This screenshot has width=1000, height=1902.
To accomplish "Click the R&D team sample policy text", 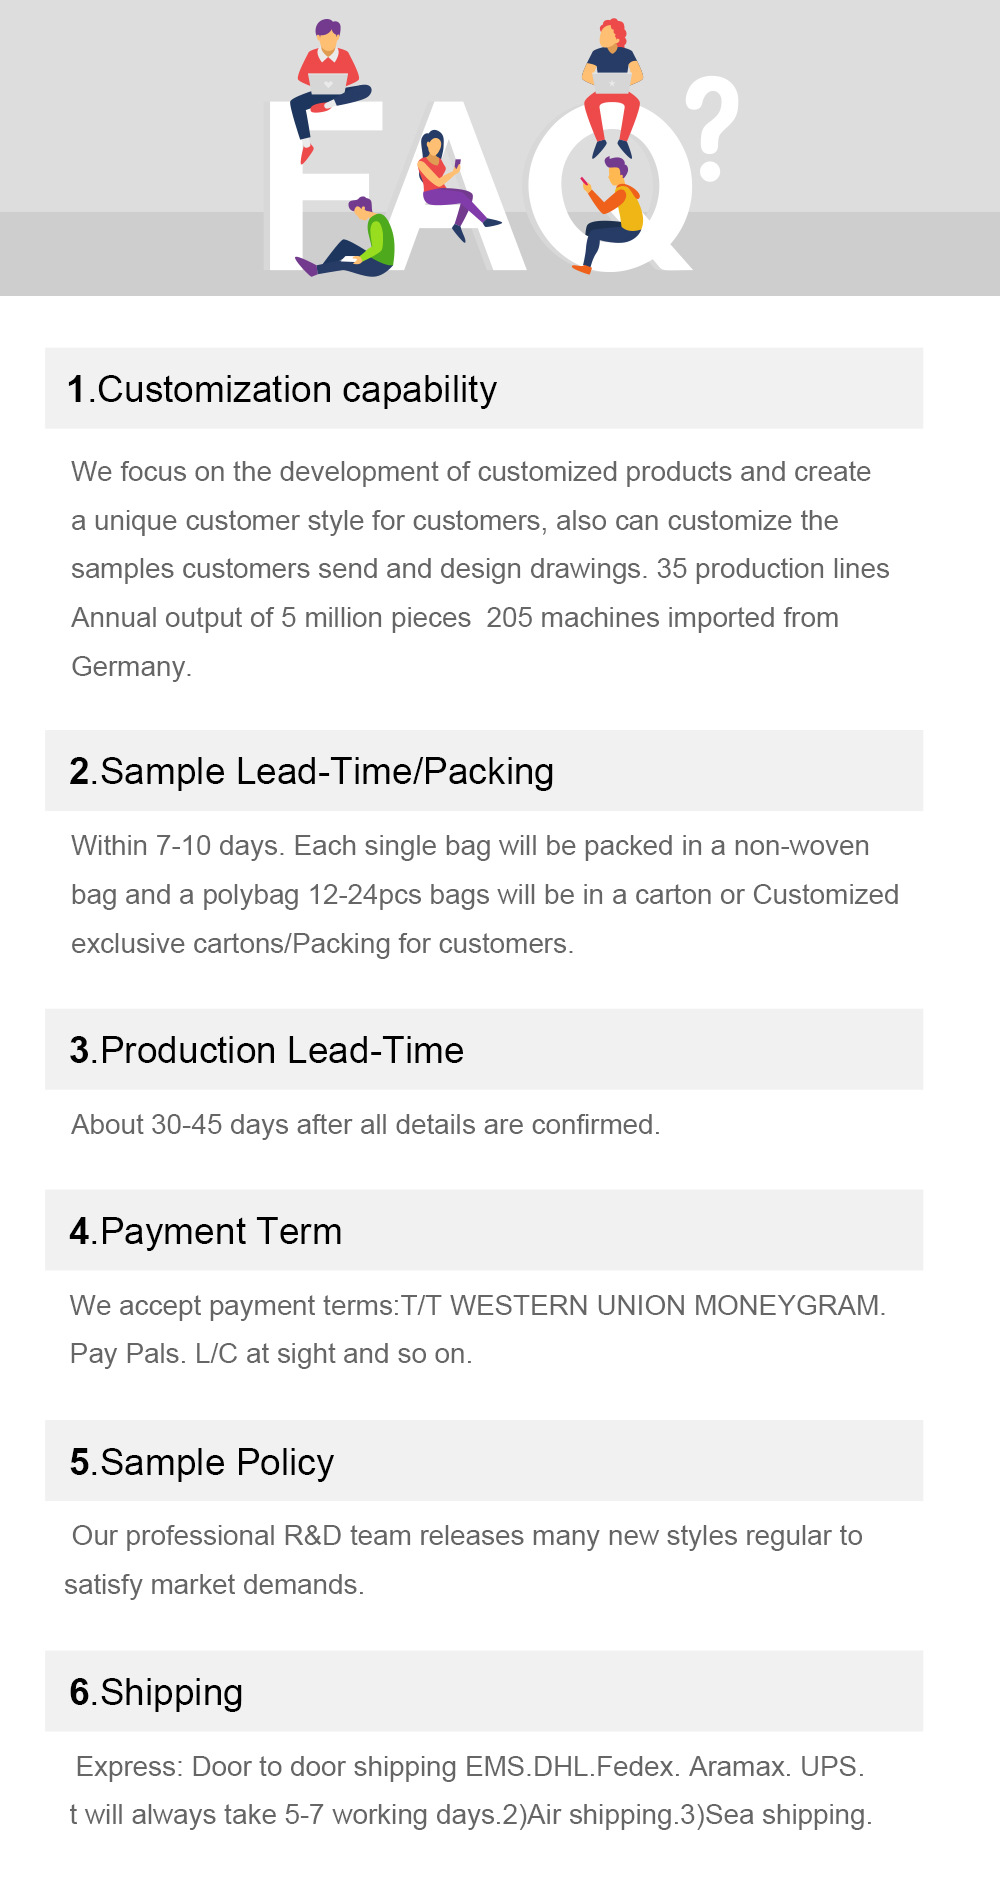I will point(465,1560).
